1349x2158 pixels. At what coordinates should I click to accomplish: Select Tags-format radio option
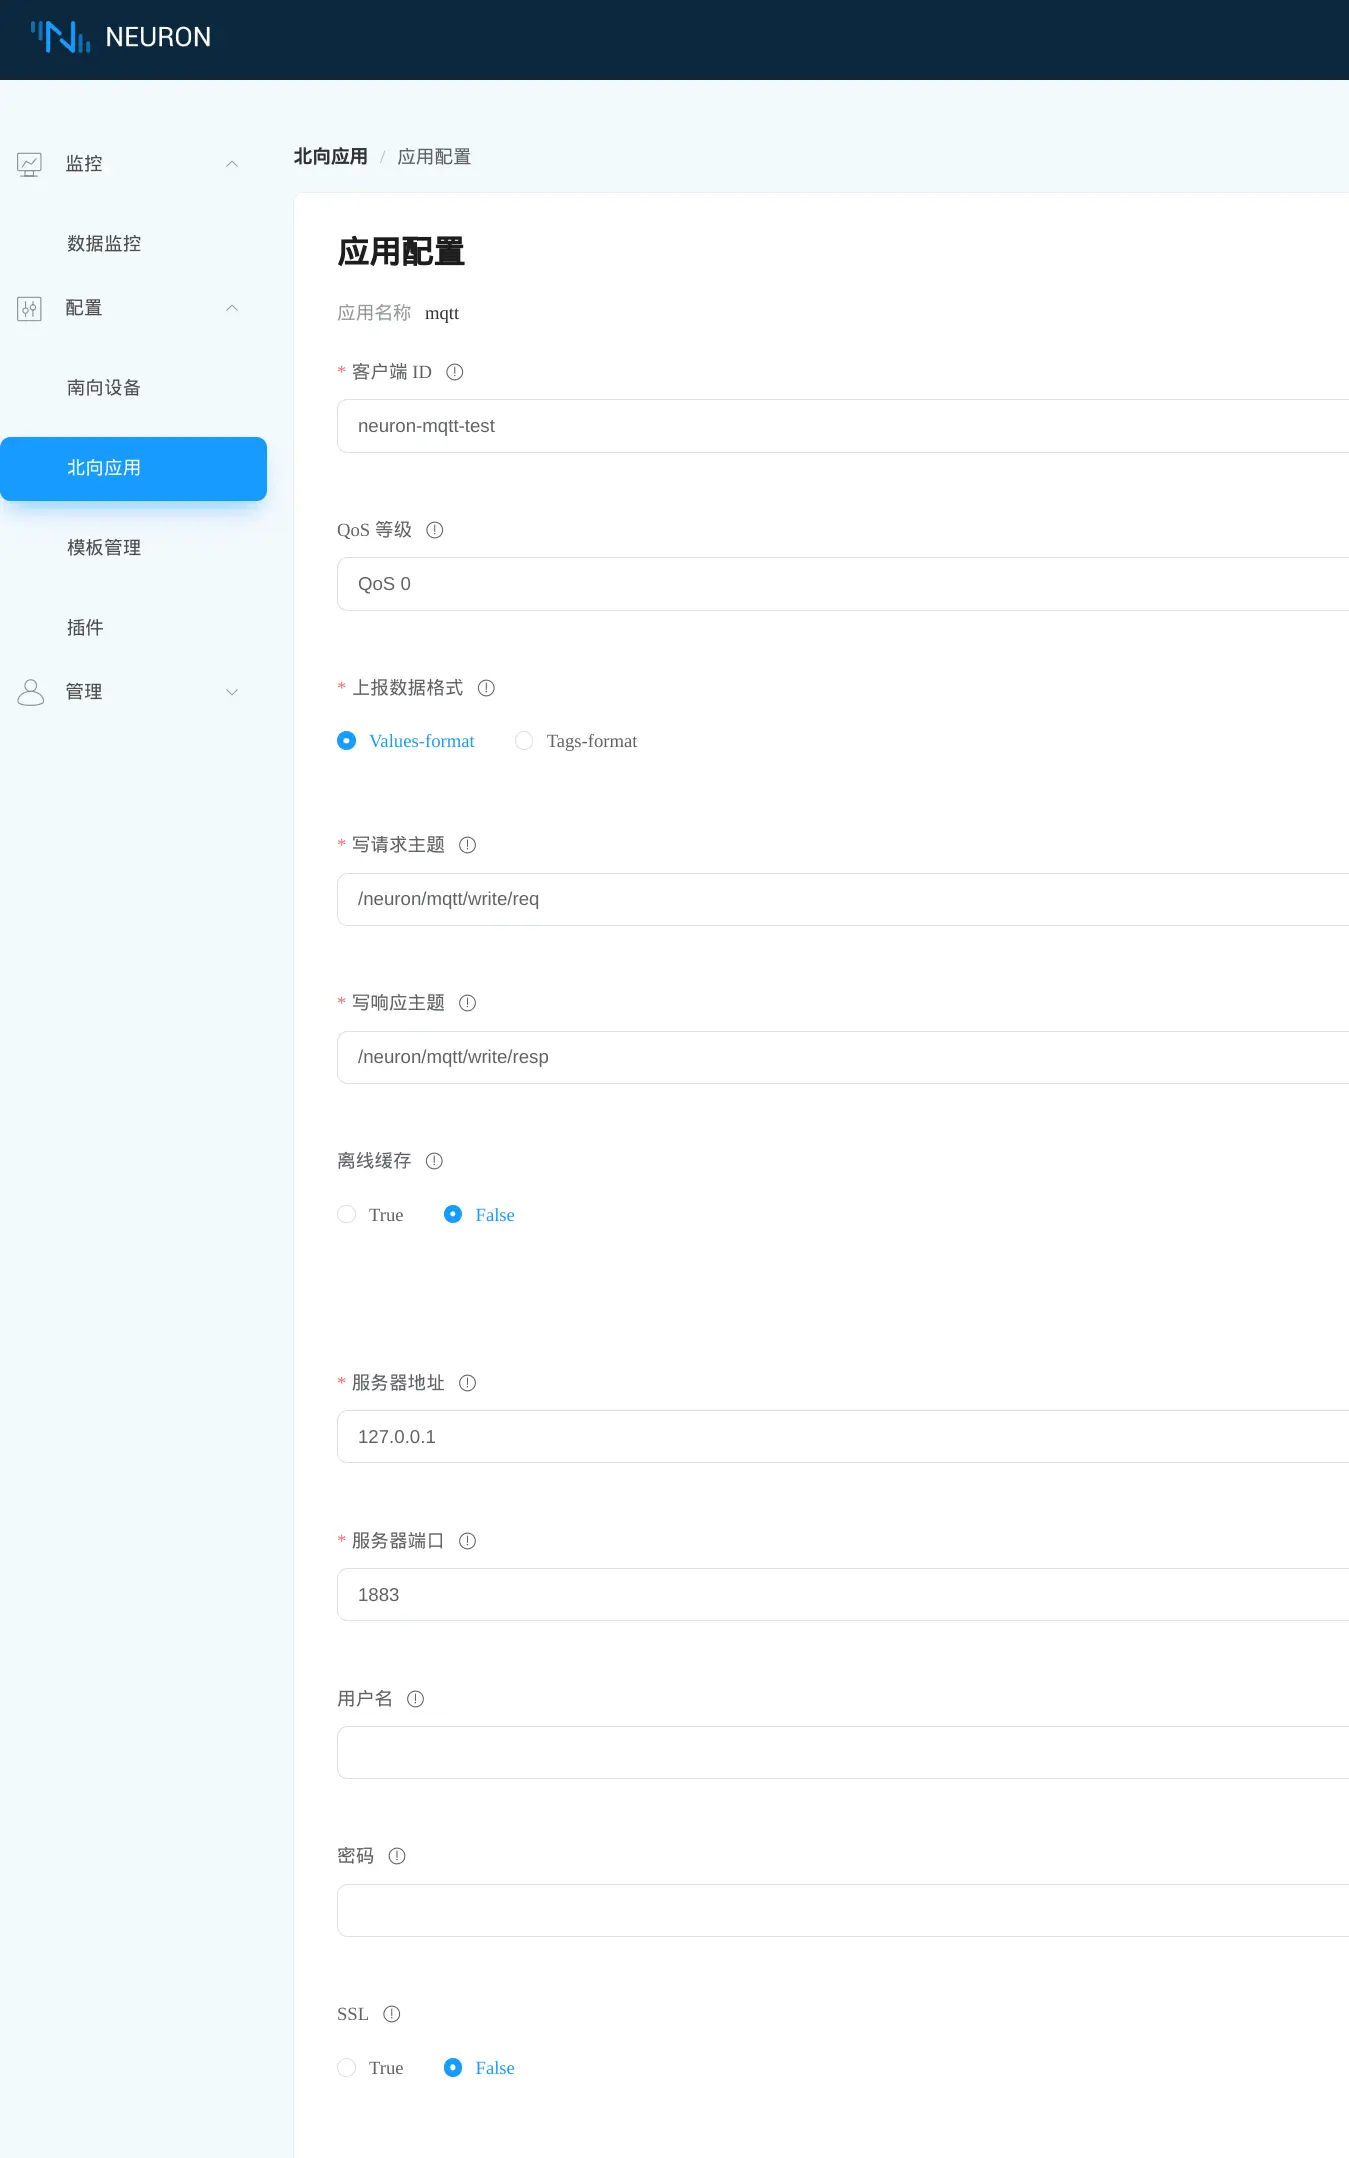tap(524, 741)
